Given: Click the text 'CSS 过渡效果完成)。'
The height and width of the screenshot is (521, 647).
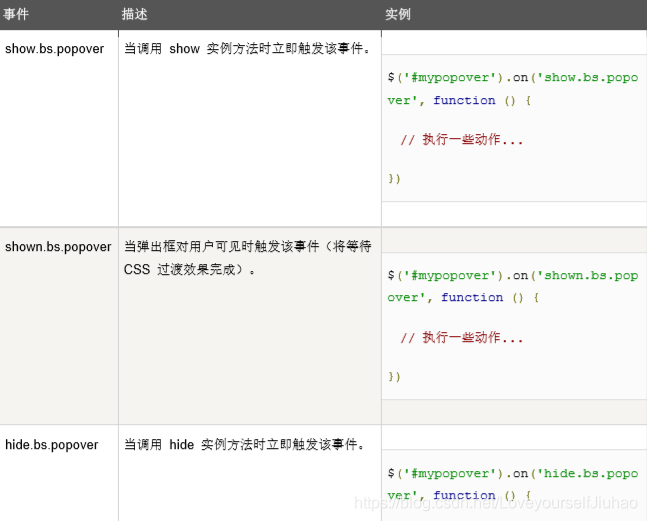Looking at the screenshot, I should pyautogui.click(x=190, y=269).
